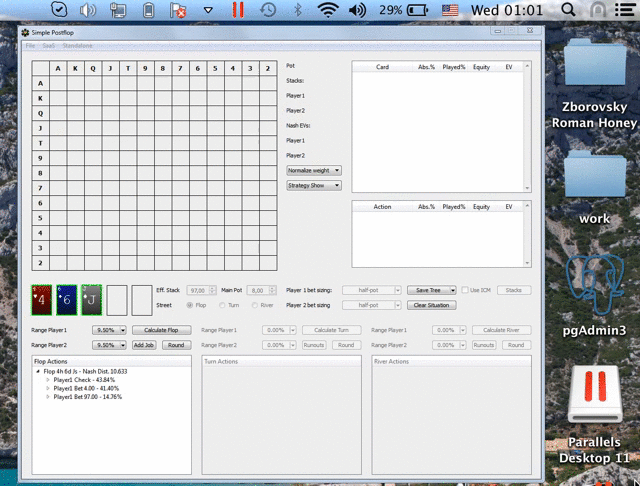The width and height of the screenshot is (640, 486).
Task: Click the Clear Situation button
Action: pos(431,305)
